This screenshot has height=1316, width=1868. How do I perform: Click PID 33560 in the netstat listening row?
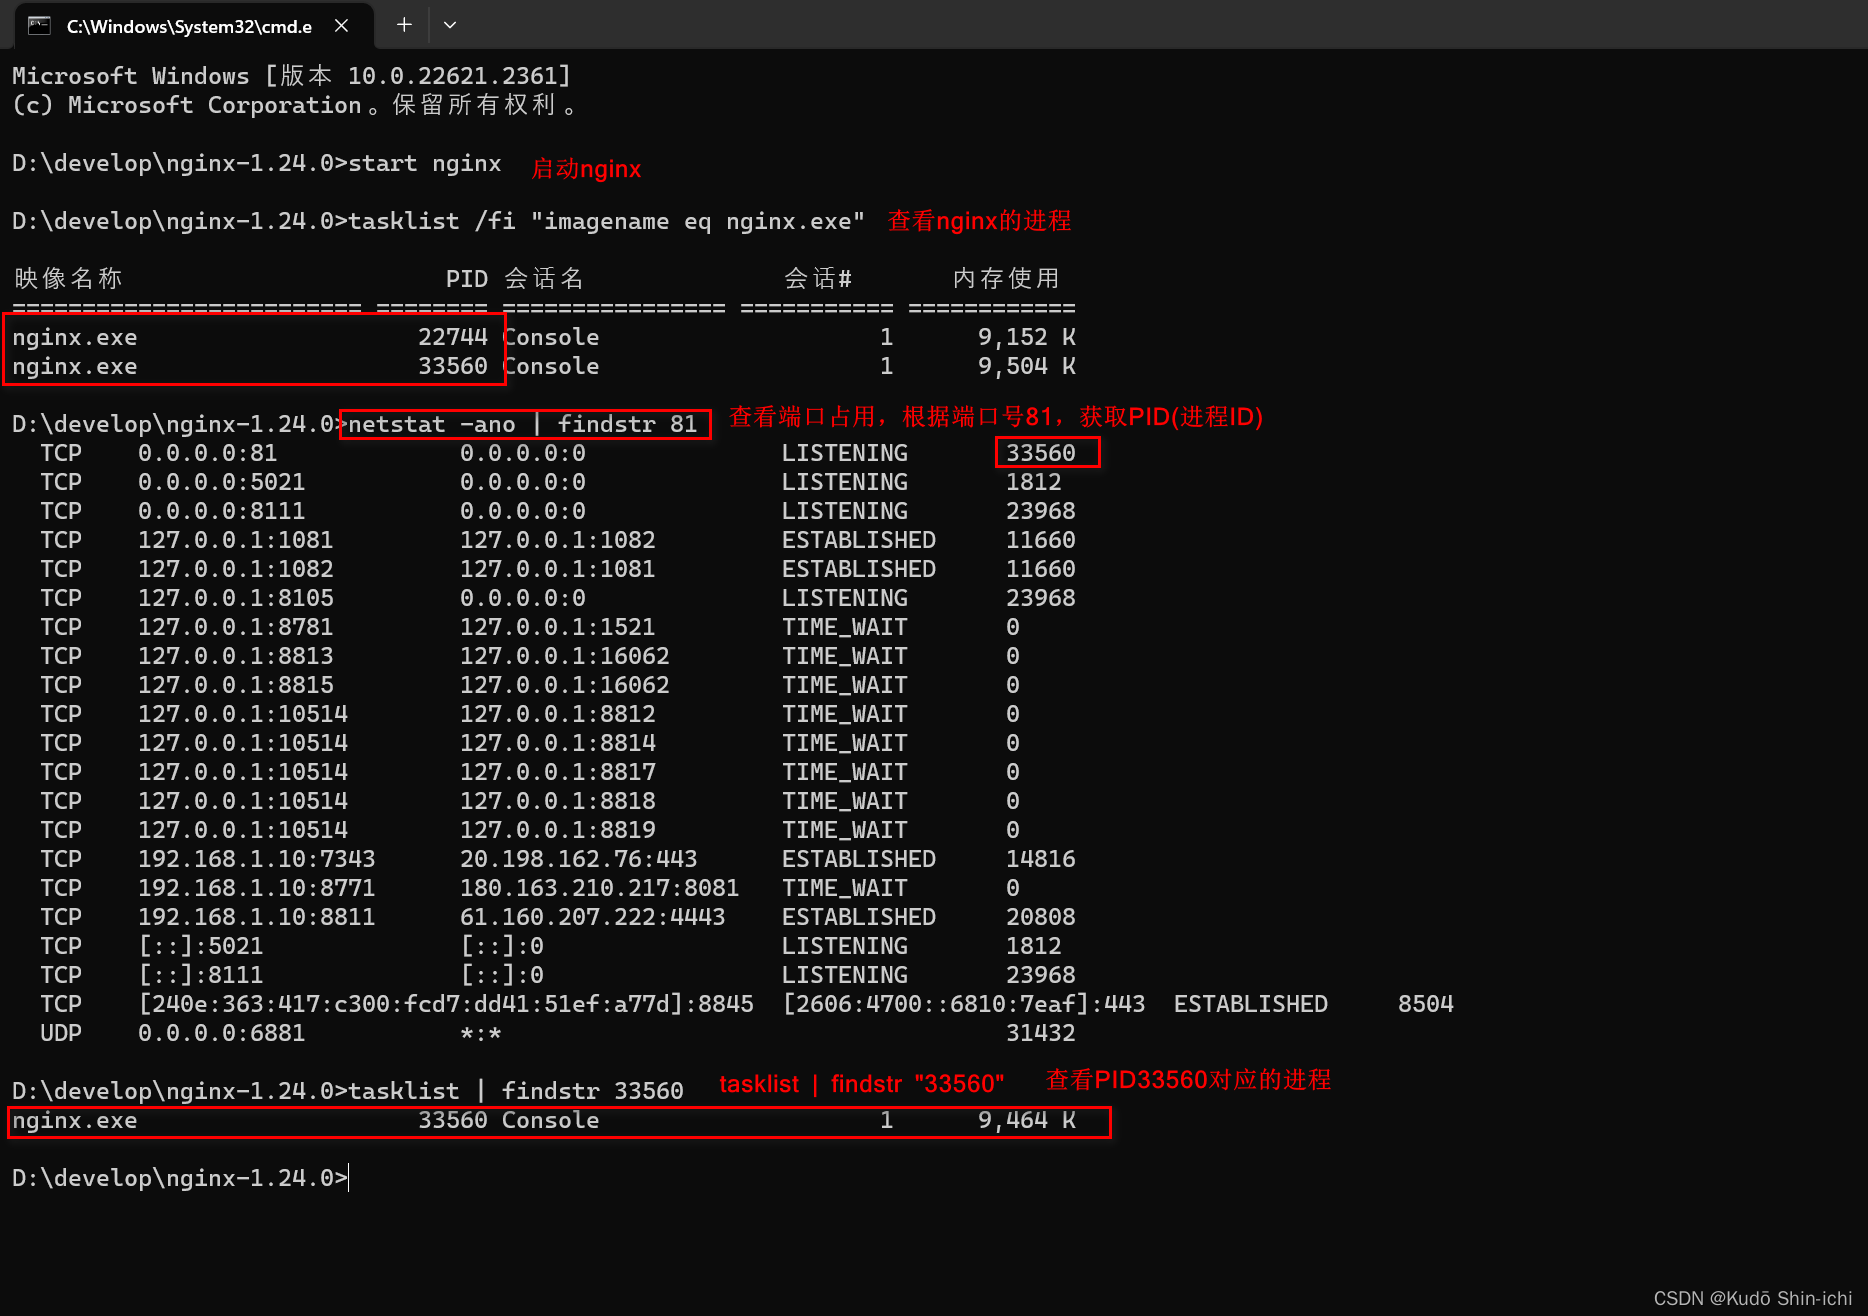pos(1040,453)
